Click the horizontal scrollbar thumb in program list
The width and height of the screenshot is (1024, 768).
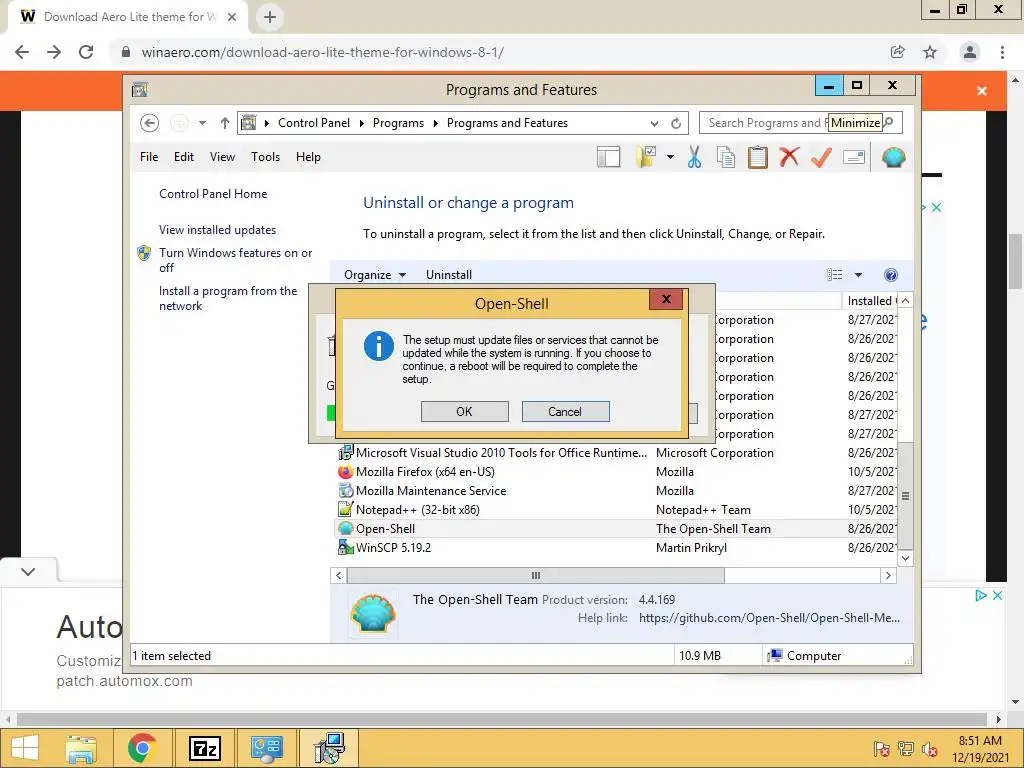[536, 575]
